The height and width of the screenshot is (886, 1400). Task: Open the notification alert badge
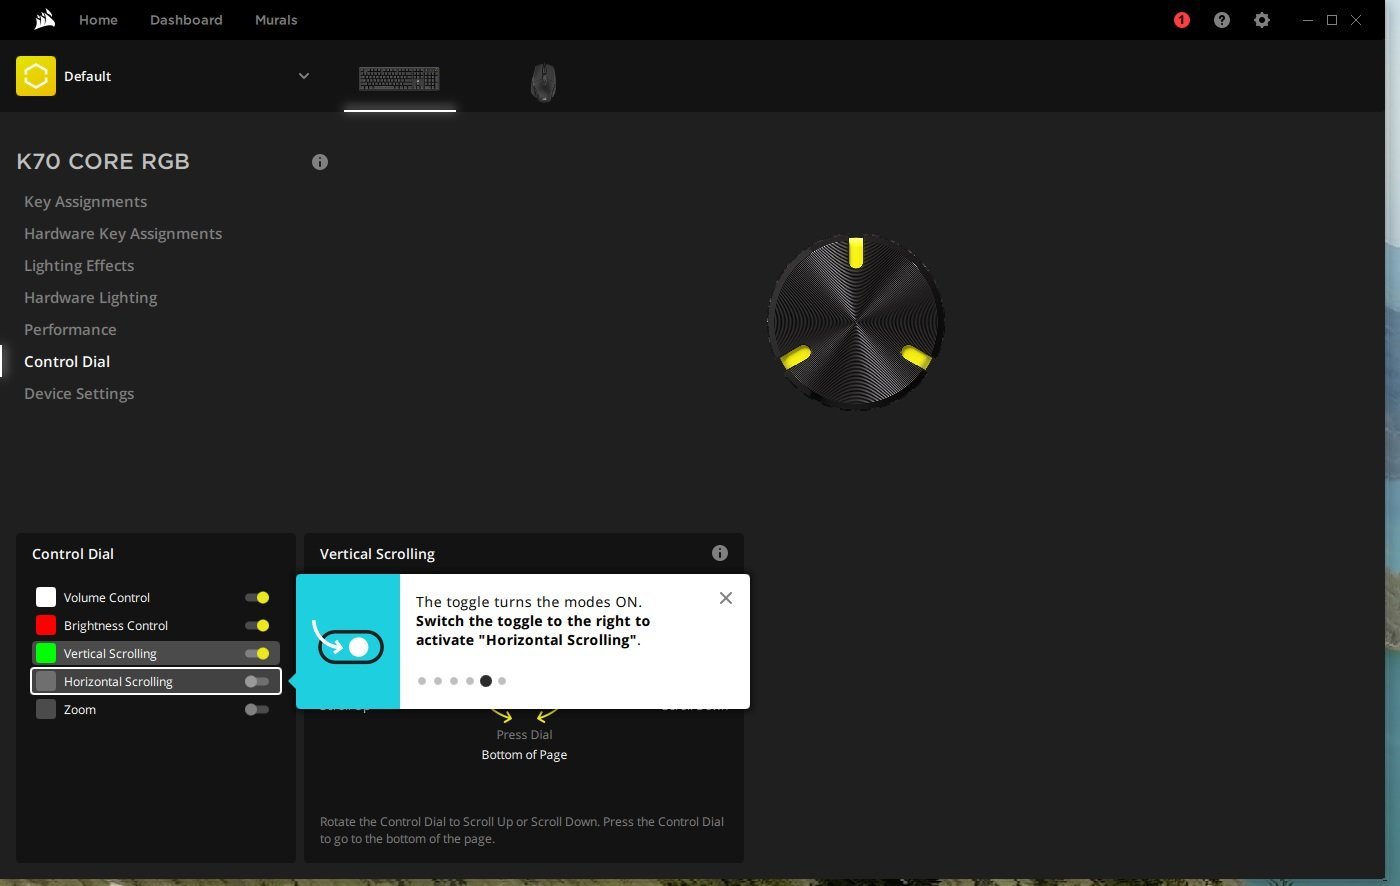coord(1182,20)
